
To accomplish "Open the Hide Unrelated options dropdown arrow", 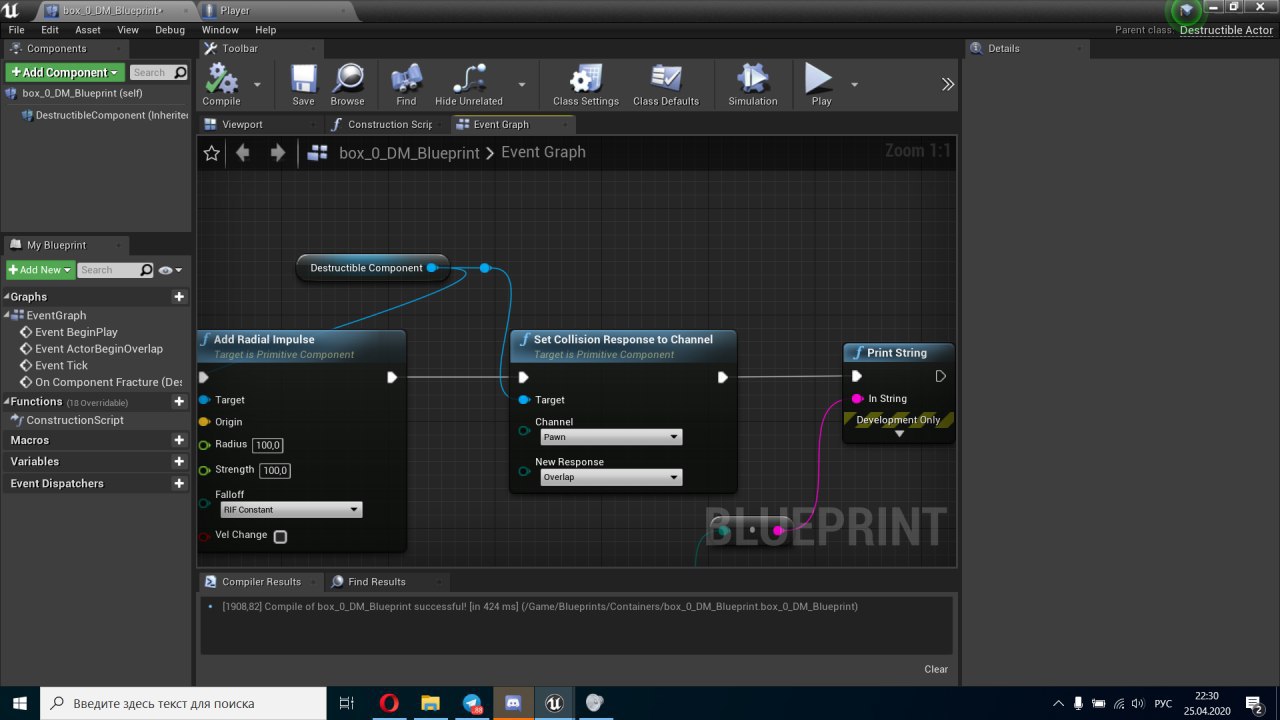I will [521, 85].
